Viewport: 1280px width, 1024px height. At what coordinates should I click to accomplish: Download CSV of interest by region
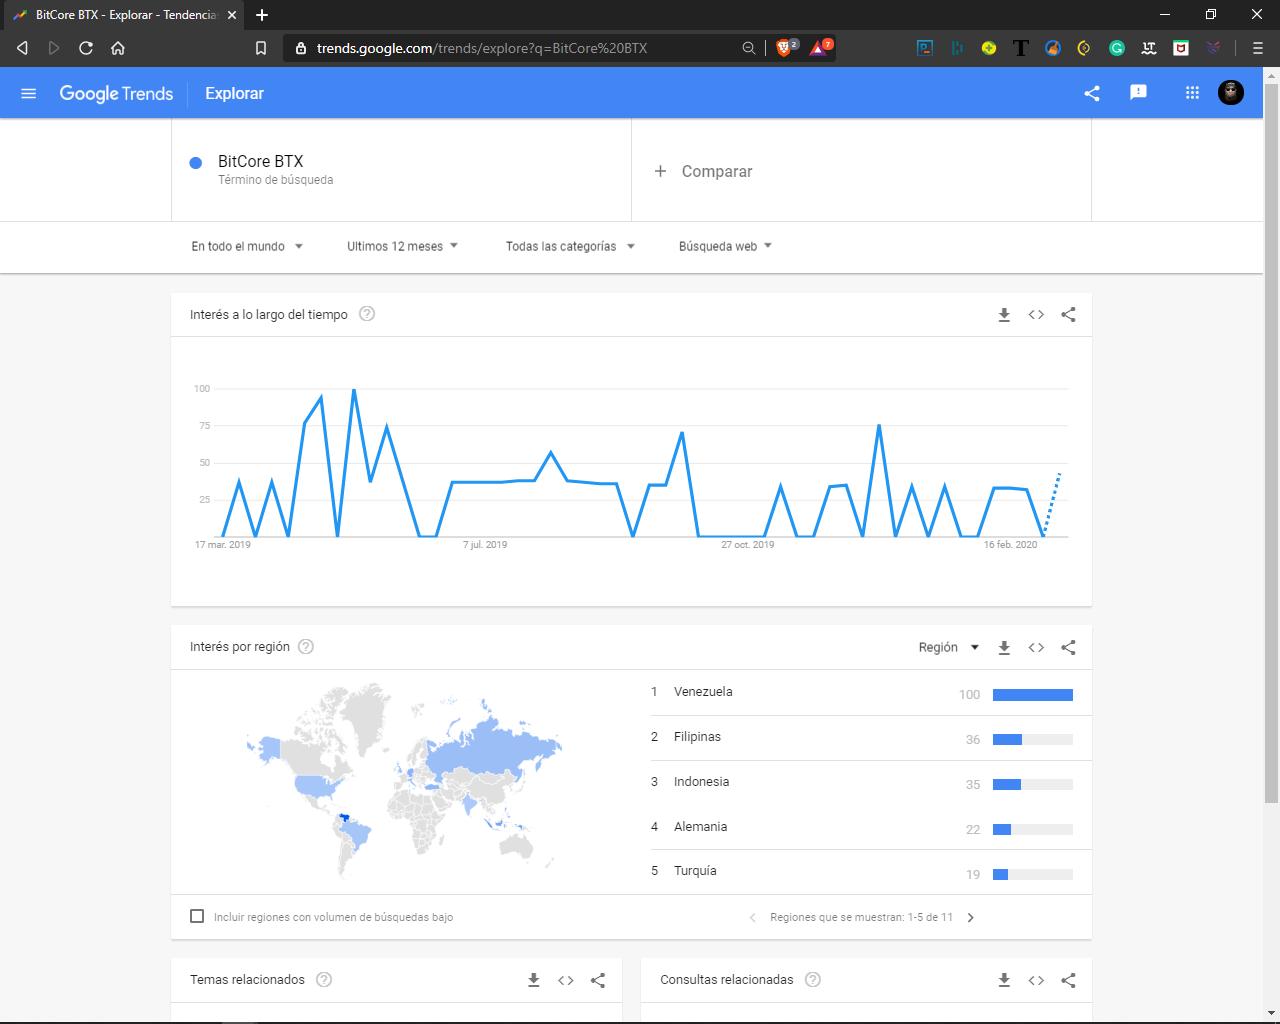coord(1004,648)
